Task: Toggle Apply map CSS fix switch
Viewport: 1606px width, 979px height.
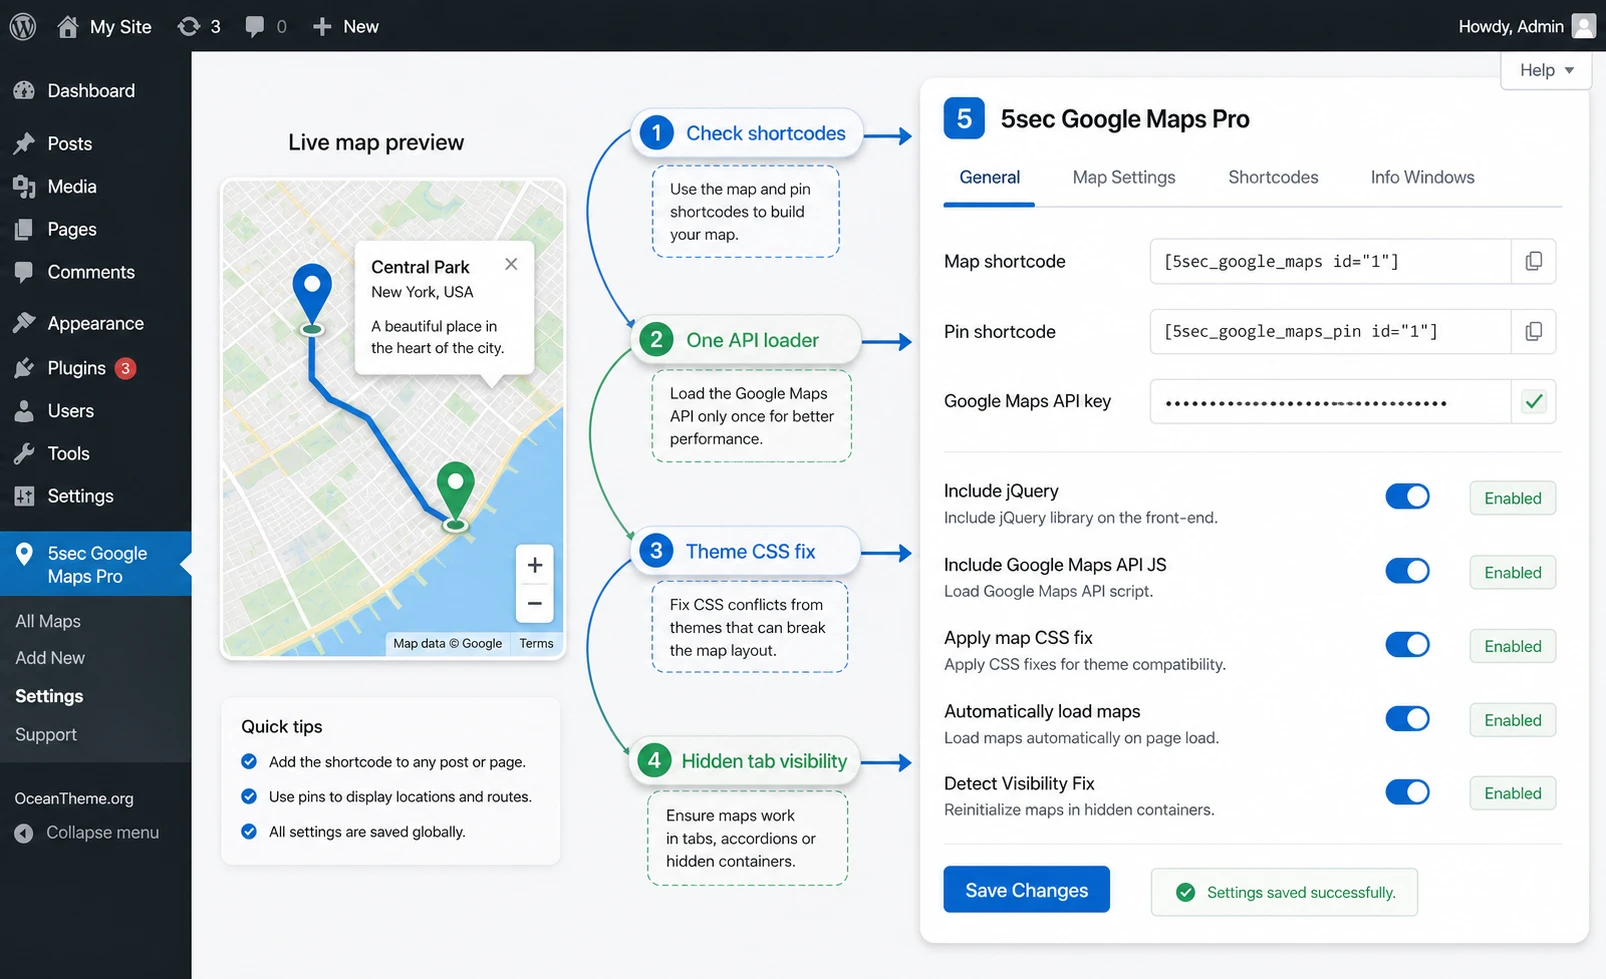Action: [1407, 645]
